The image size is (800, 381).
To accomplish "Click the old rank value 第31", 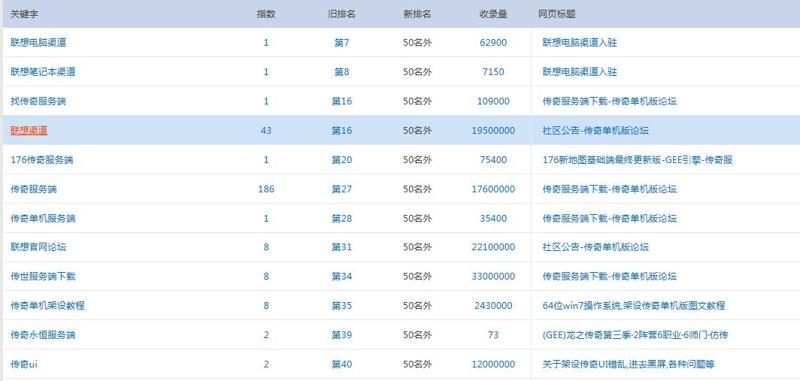I will 341,247.
